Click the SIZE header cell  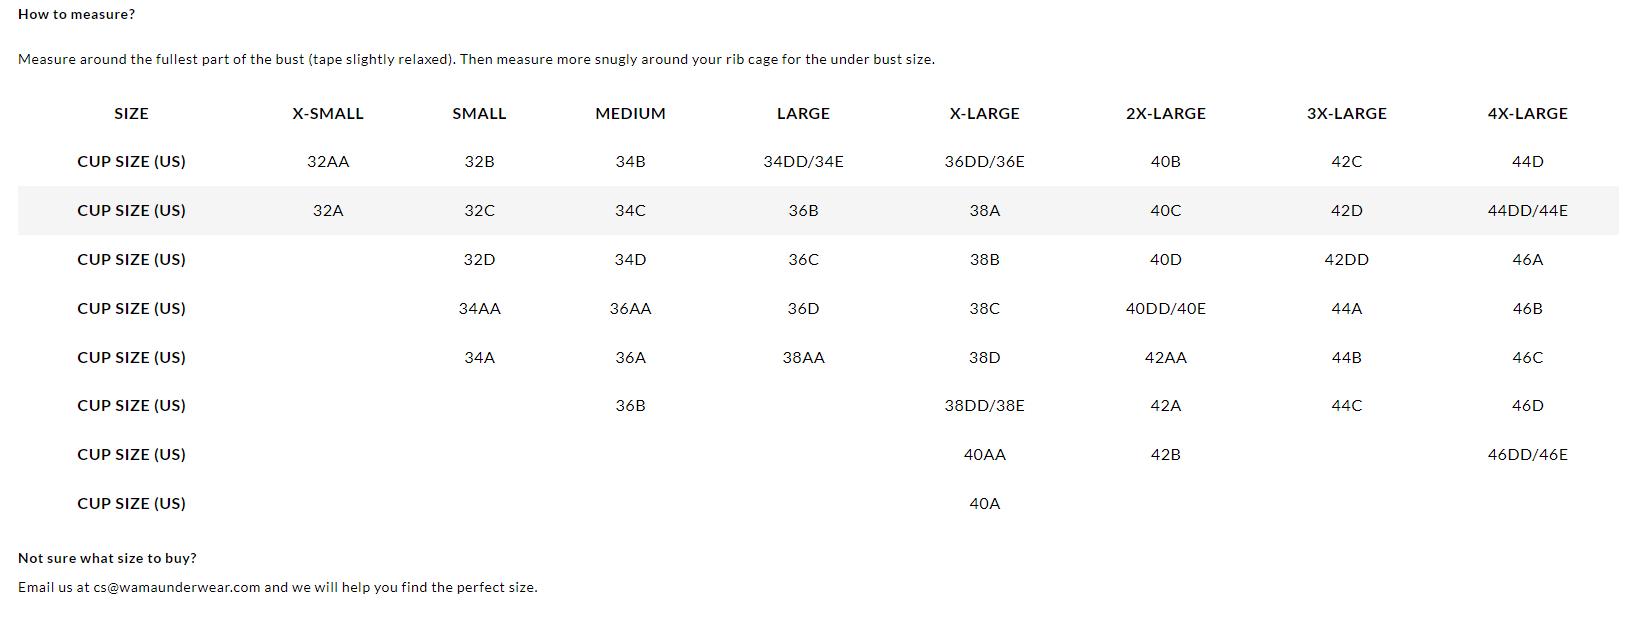[131, 113]
